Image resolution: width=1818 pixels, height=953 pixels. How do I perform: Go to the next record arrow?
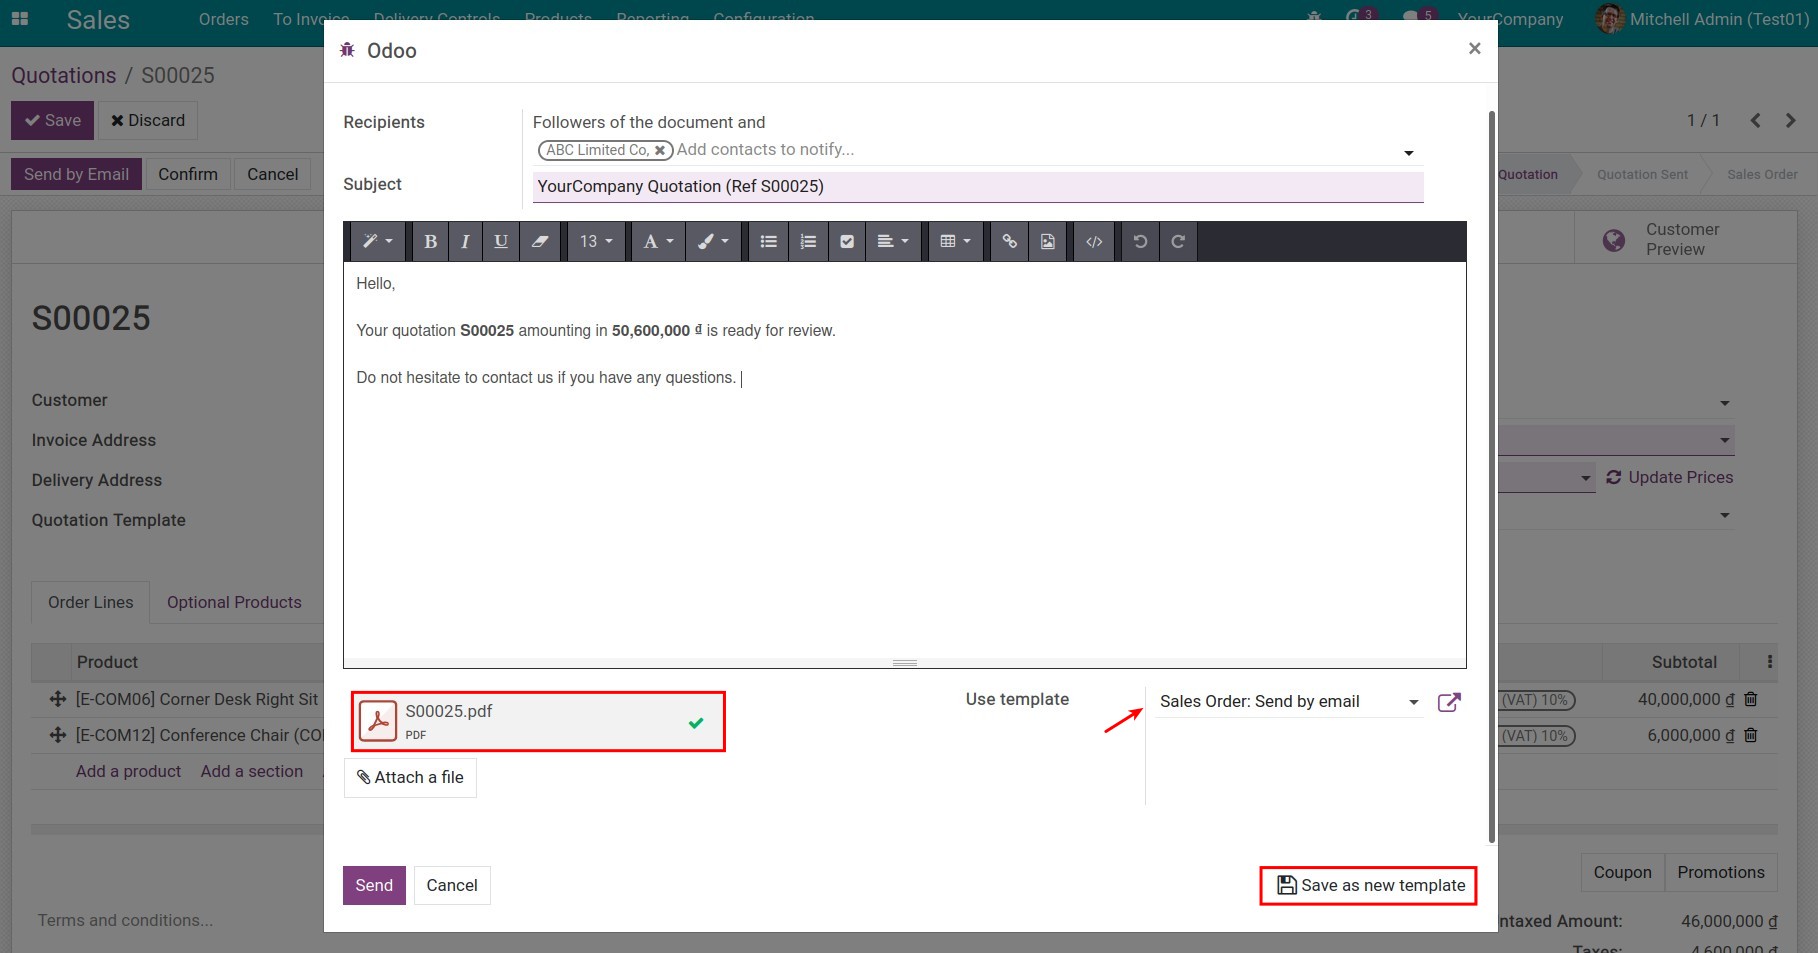click(1790, 120)
